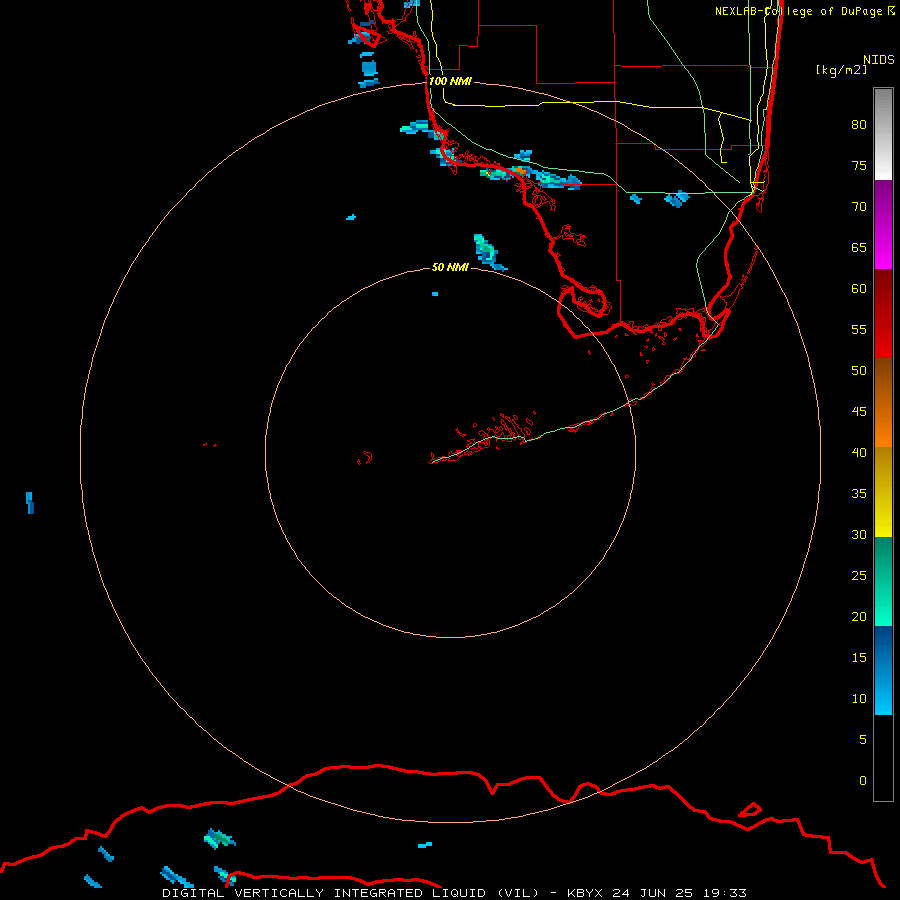This screenshot has height=900, width=900.
Task: Click the 35 value on the scale
Action: (859, 494)
